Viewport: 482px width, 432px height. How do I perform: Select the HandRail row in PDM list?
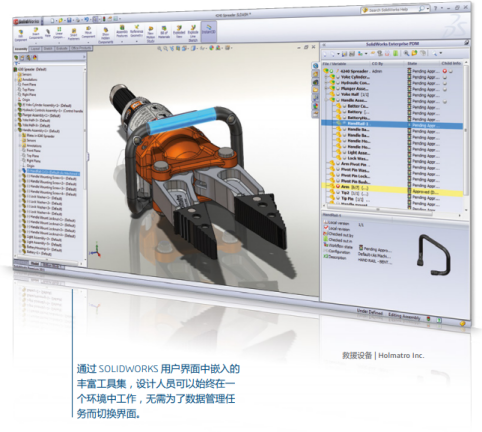pos(392,124)
